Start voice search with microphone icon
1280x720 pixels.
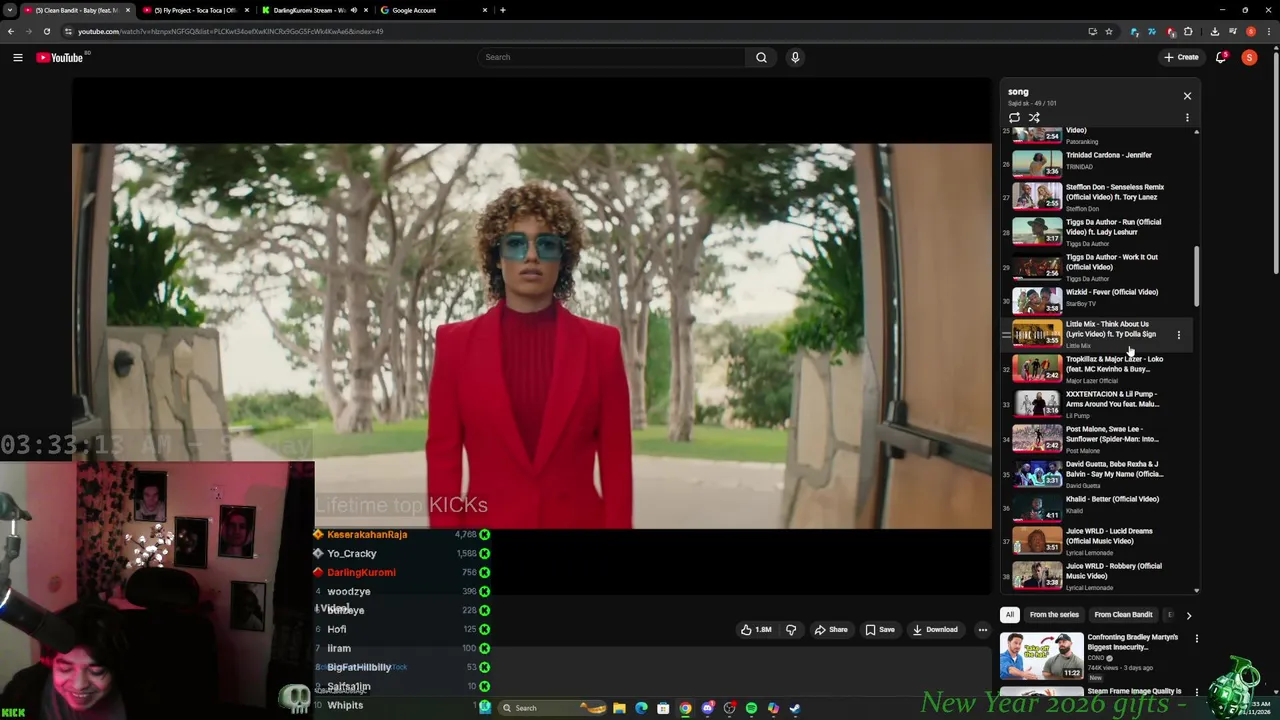795,57
